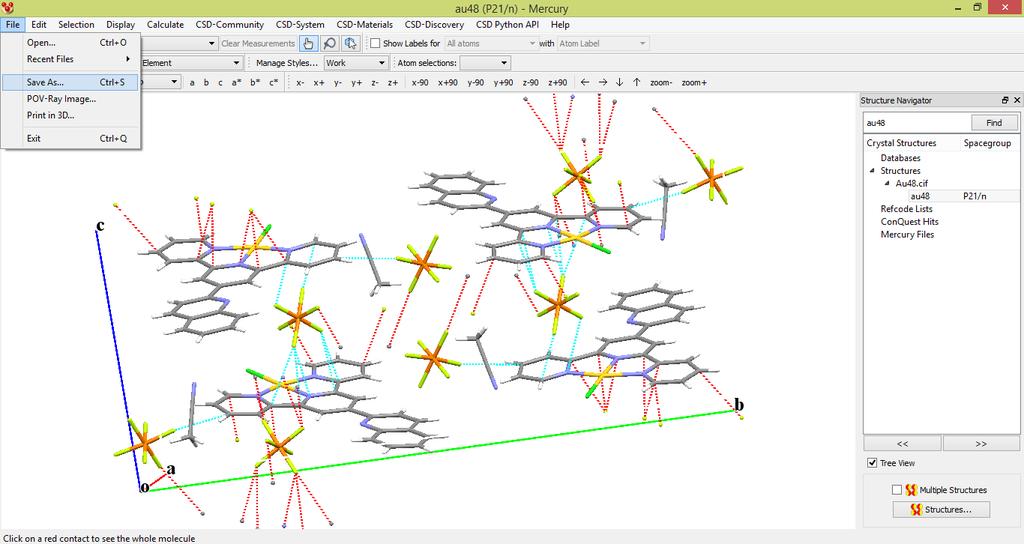Rotate view by z+90

[558, 83]
